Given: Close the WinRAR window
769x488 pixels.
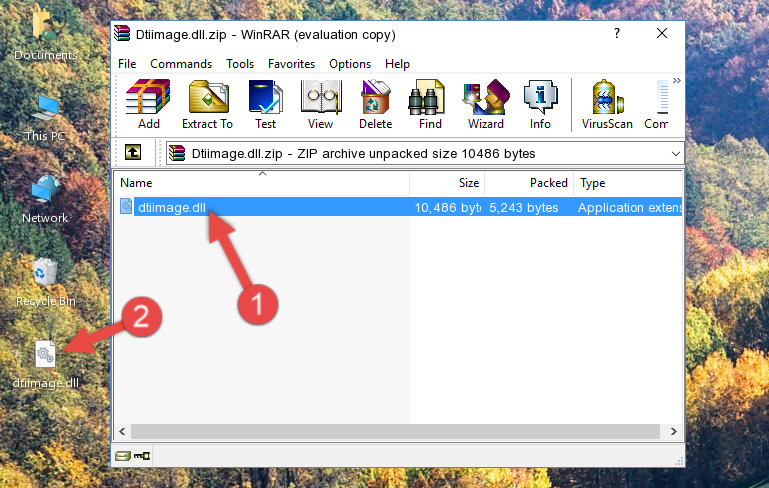Looking at the screenshot, I should (x=662, y=33).
